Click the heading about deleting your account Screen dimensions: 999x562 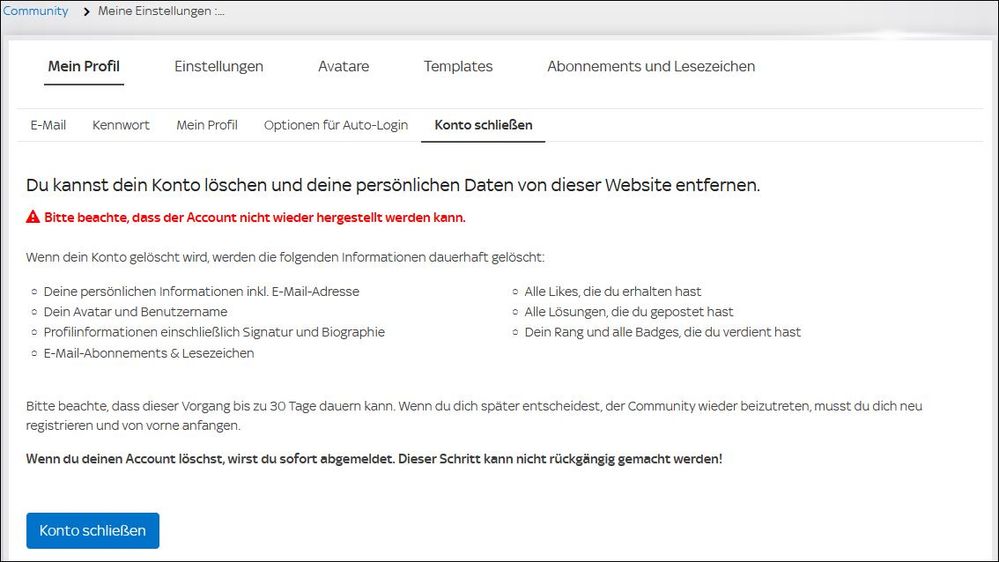[393, 185]
